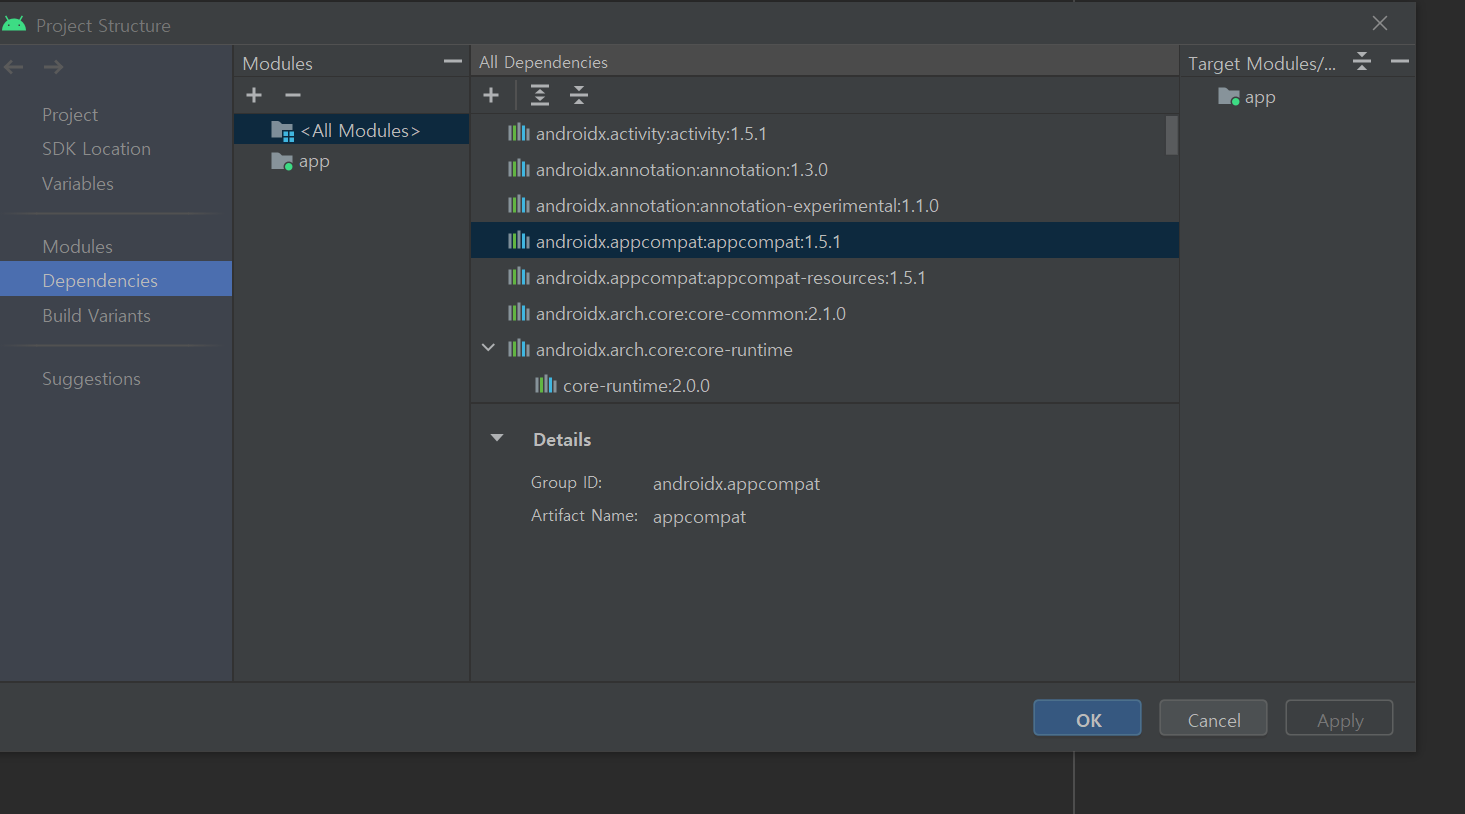Screen dimensions: 1465x814
Task: Click library icon of annotation-experimental:1.1.0
Action: point(518,205)
